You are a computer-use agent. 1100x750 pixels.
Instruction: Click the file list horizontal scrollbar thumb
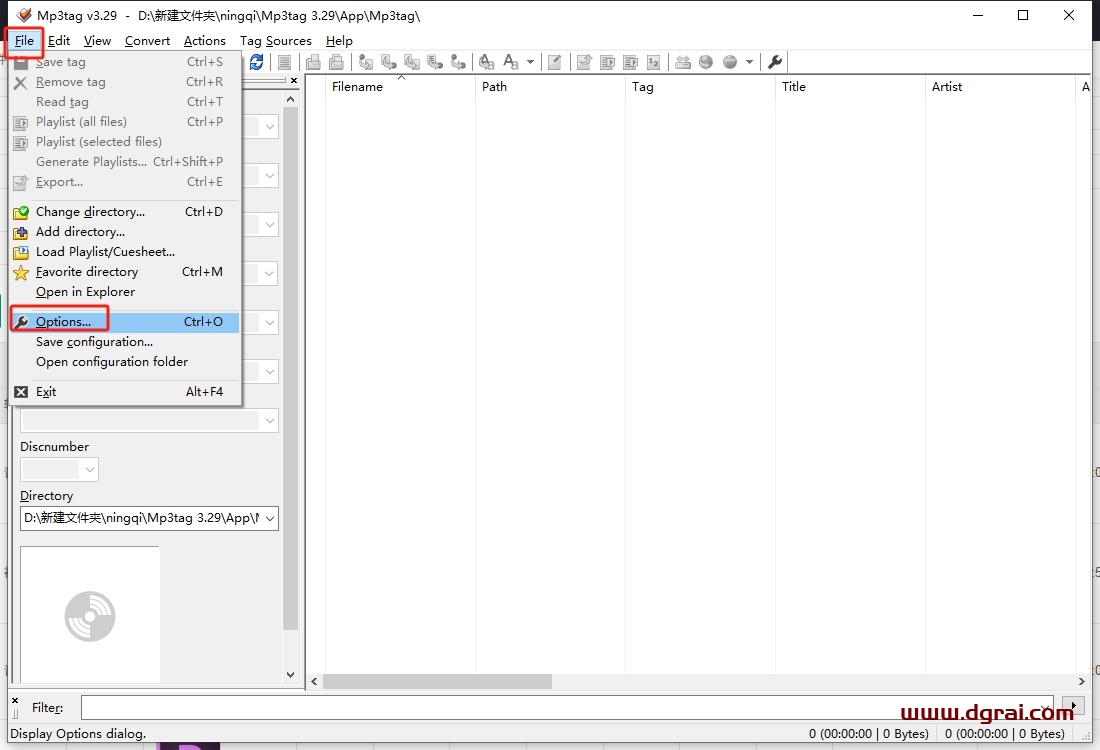click(437, 682)
